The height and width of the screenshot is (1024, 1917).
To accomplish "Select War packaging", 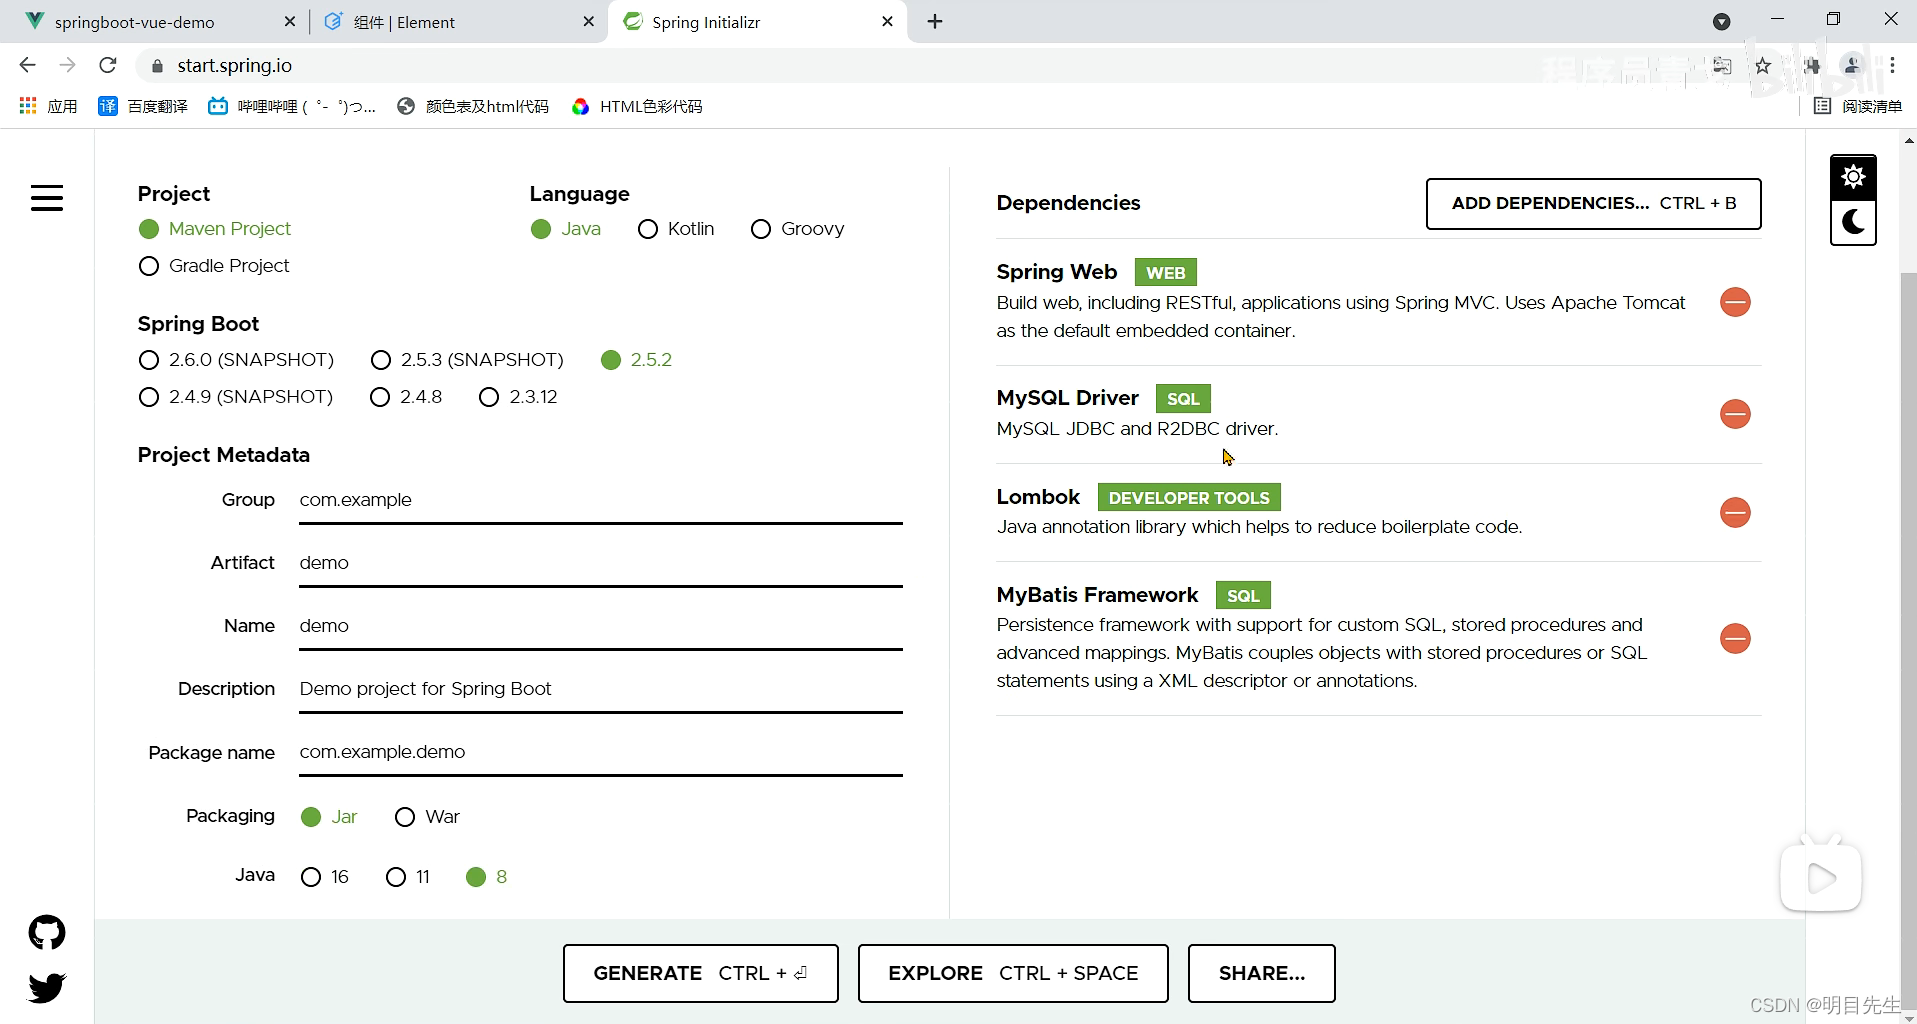I will click(x=405, y=817).
